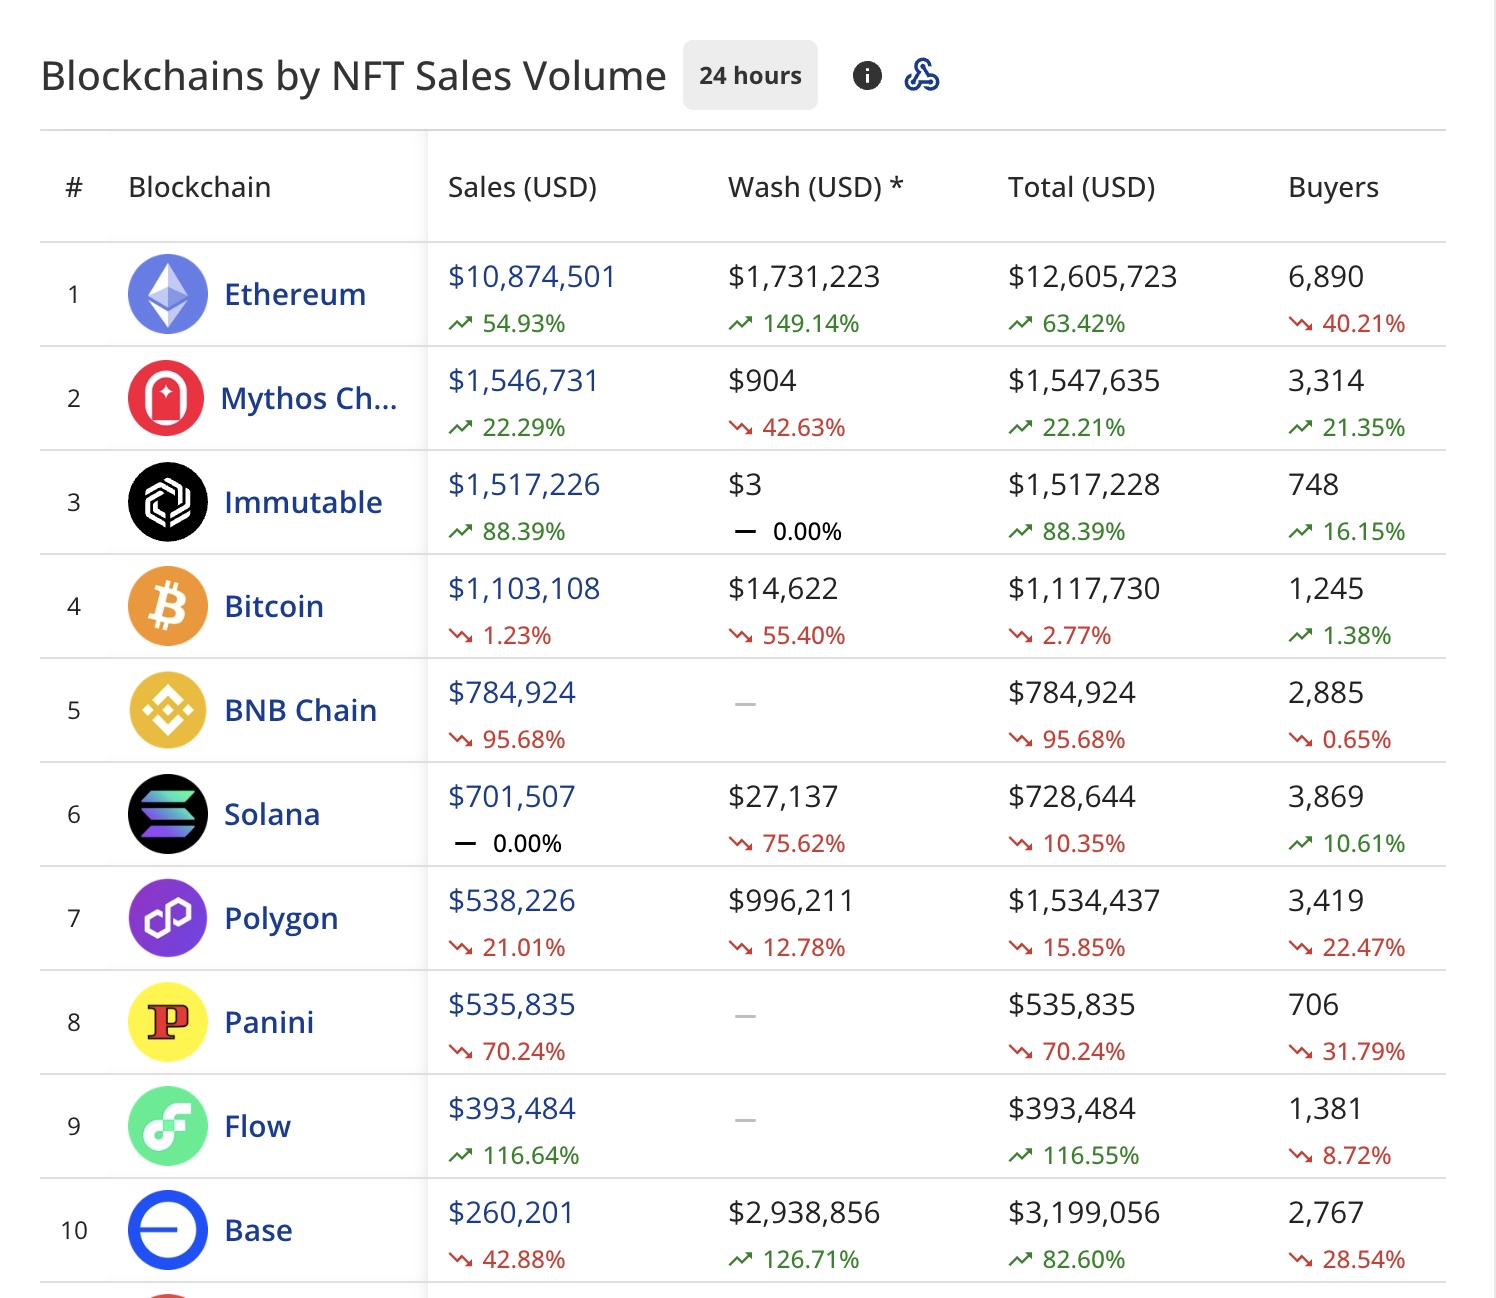Screen dimensions: 1496x1298
Task: Select Ethereum total value $12,605,723
Action: [1093, 276]
